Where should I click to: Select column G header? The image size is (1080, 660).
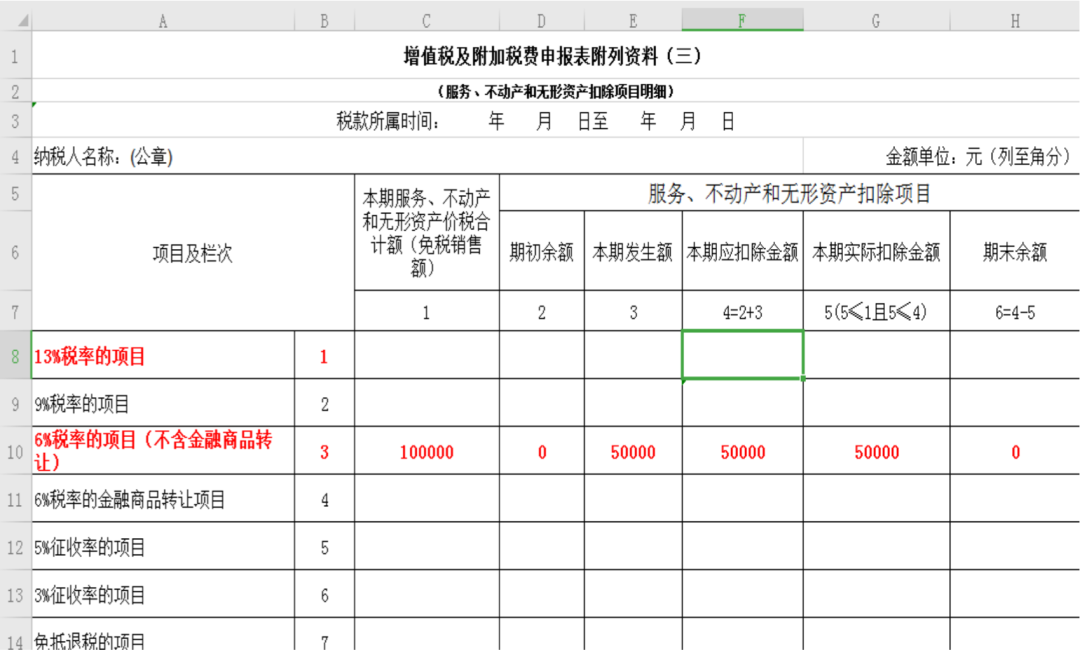point(876,21)
